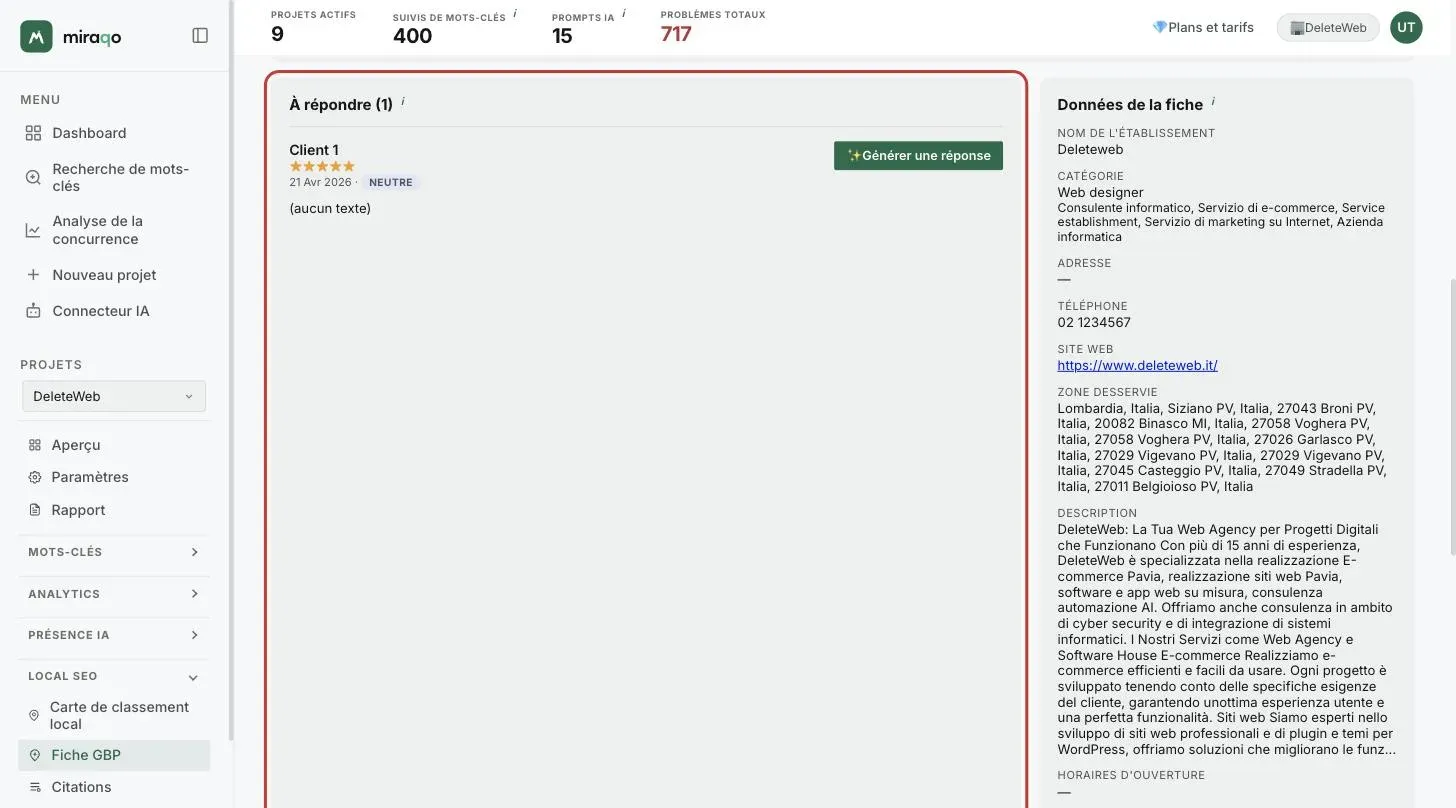Click the Problèmes totaux value 717
Viewport: 1456px width, 808px height.
pos(676,34)
